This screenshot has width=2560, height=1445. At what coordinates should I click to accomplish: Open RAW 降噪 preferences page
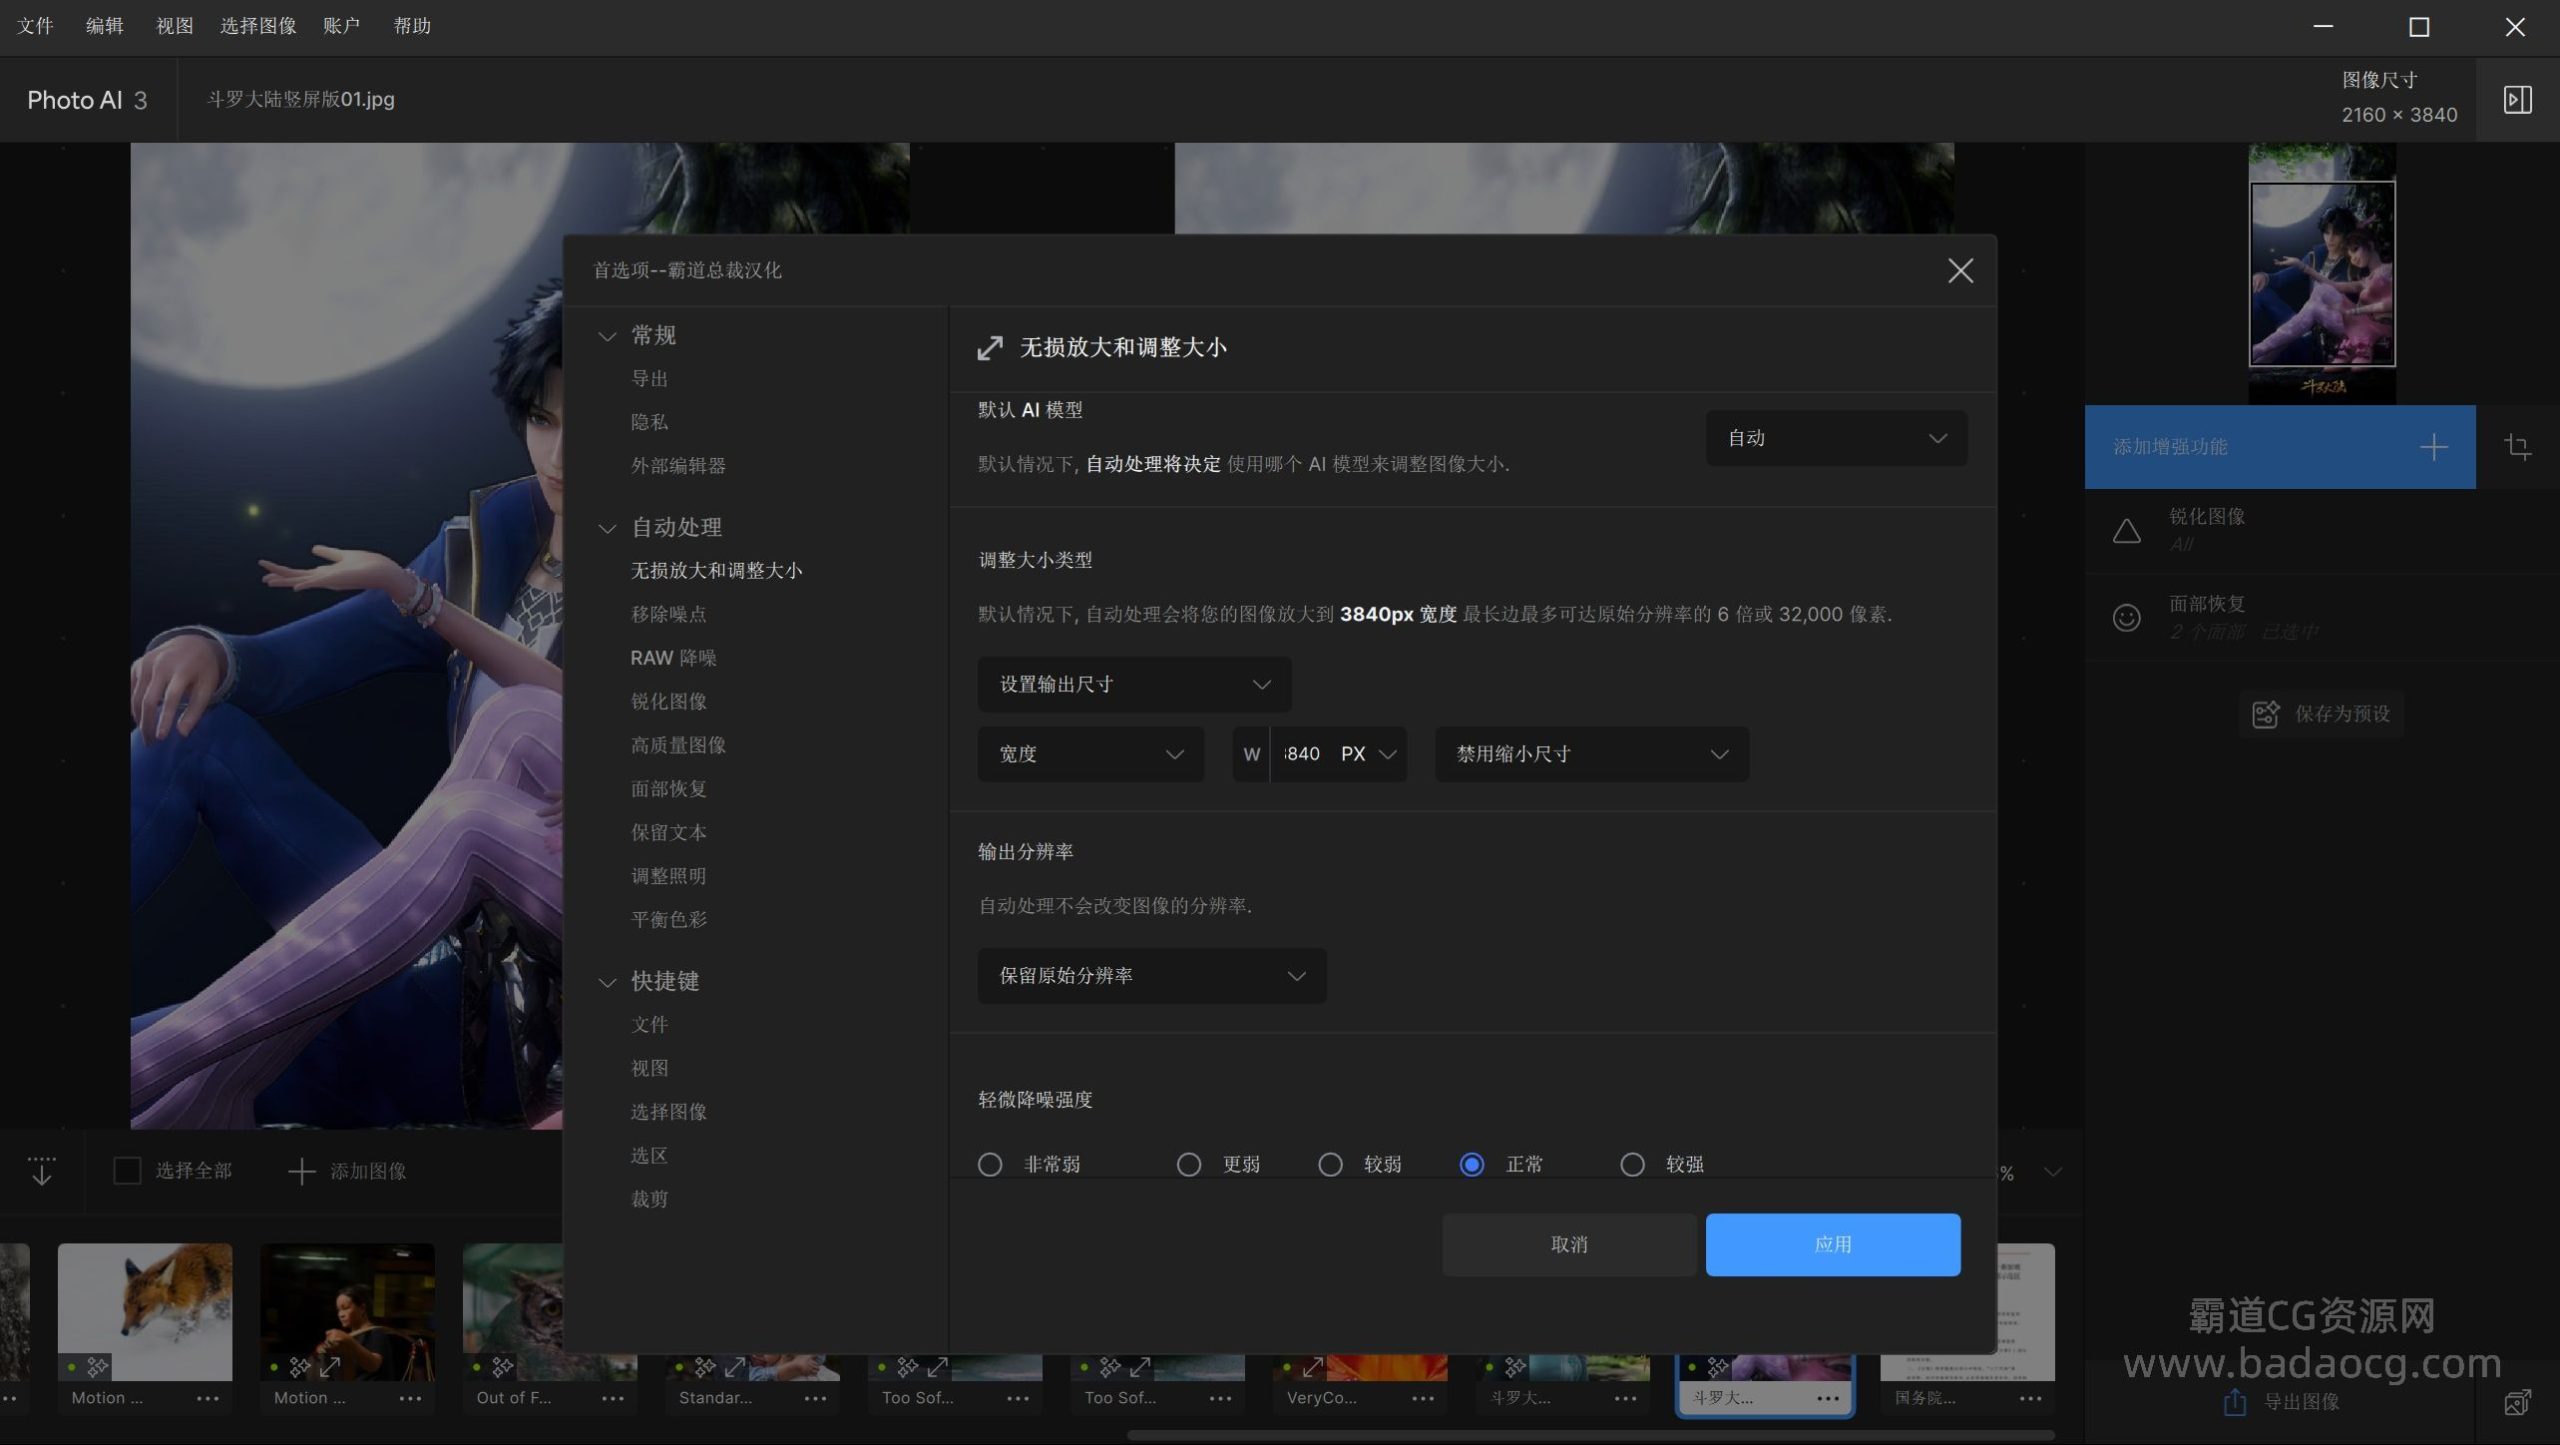673,658
